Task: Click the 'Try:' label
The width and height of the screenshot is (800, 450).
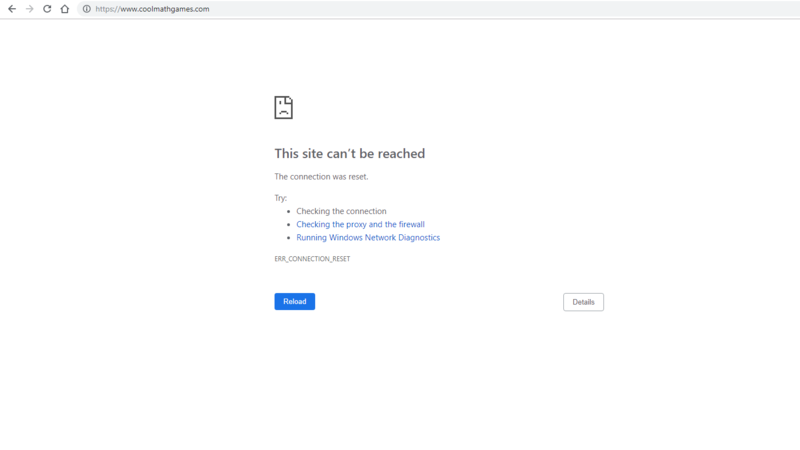Action: (x=281, y=198)
